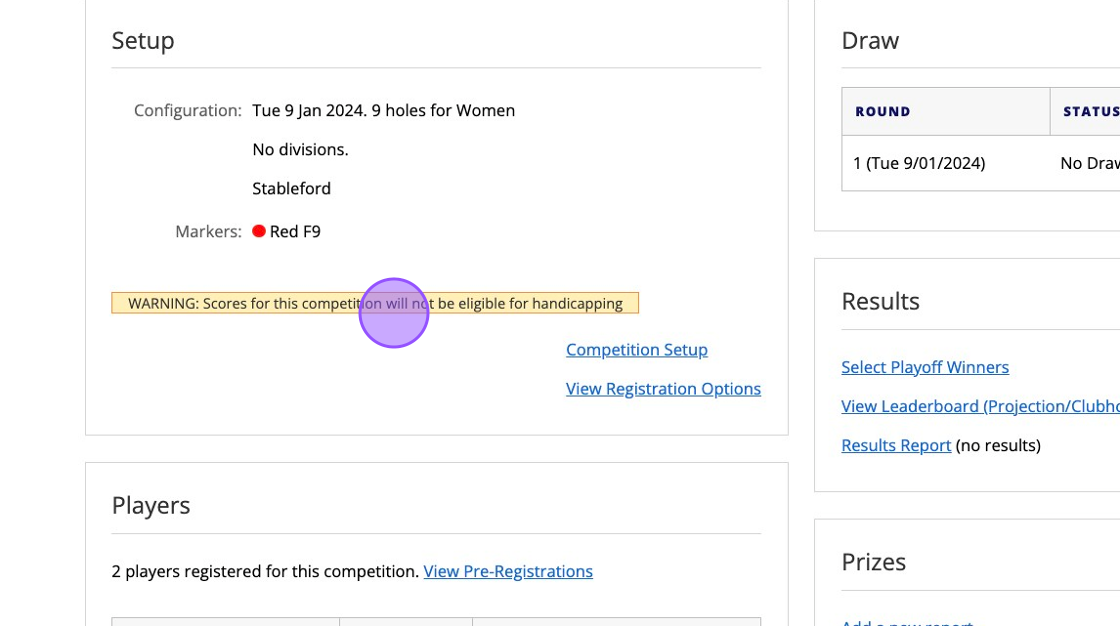
Task: Click the Prizes section heading
Action: (873, 561)
